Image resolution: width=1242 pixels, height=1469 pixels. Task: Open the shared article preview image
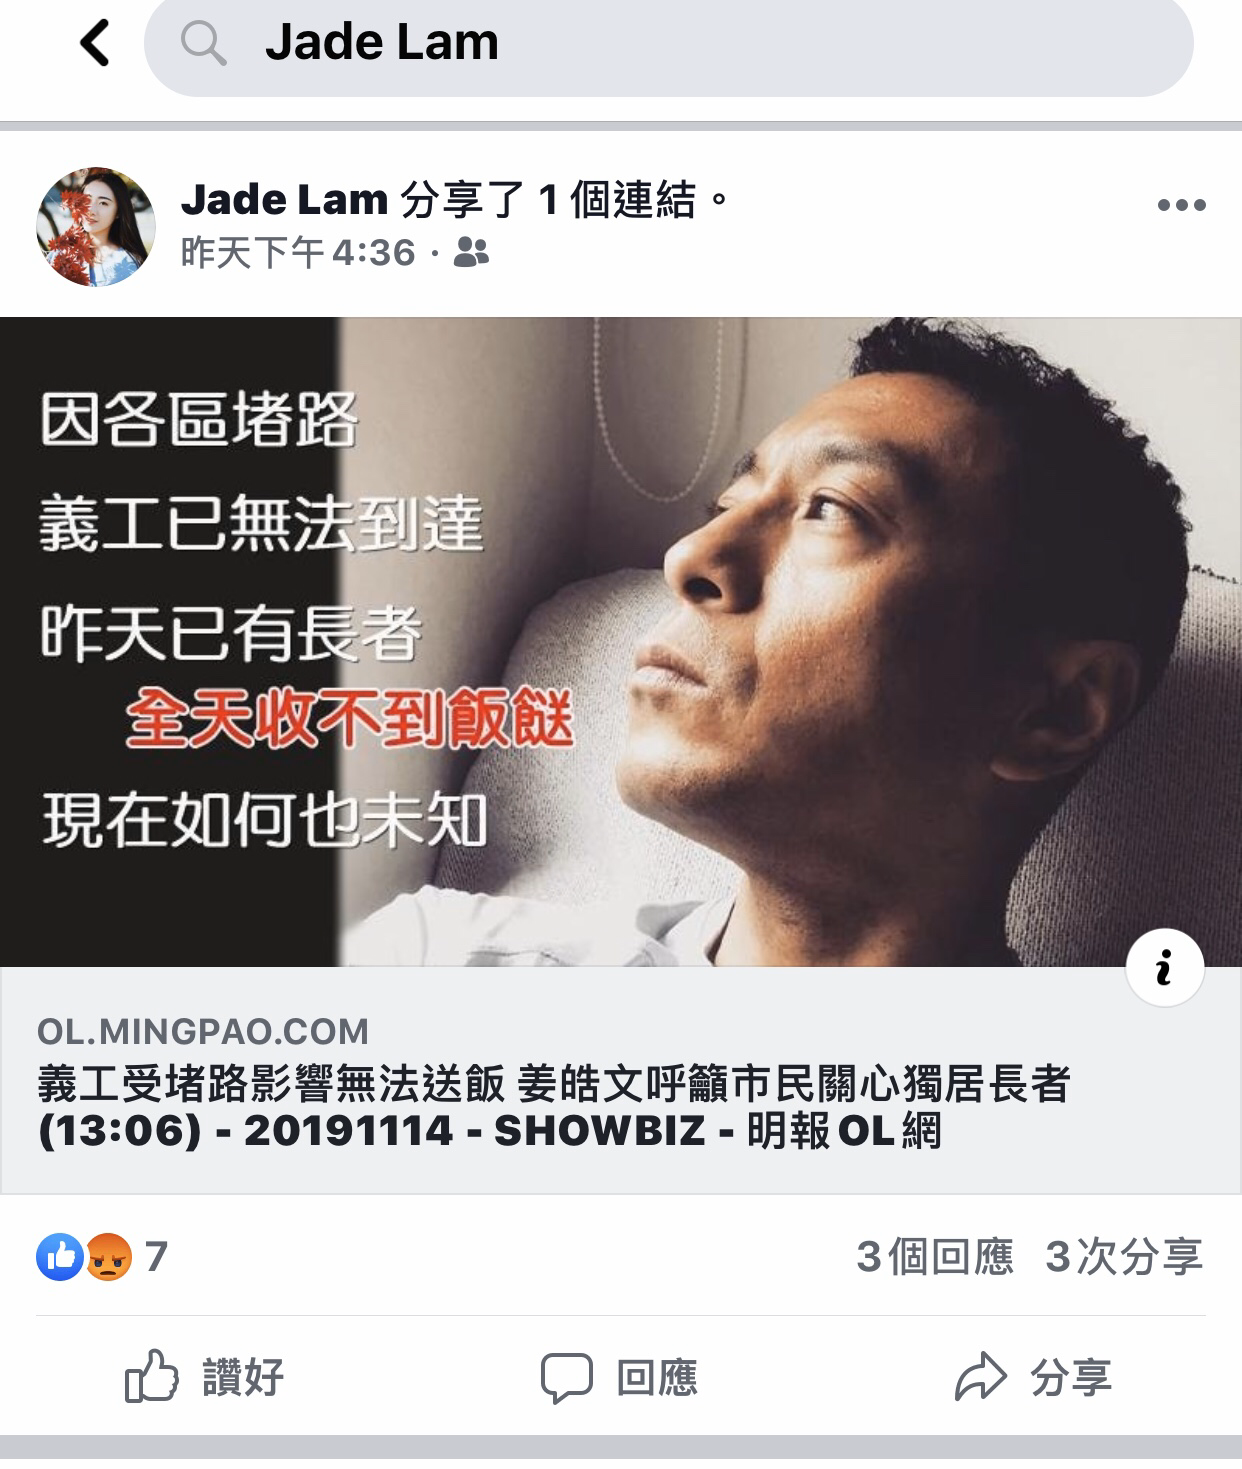(x=621, y=642)
